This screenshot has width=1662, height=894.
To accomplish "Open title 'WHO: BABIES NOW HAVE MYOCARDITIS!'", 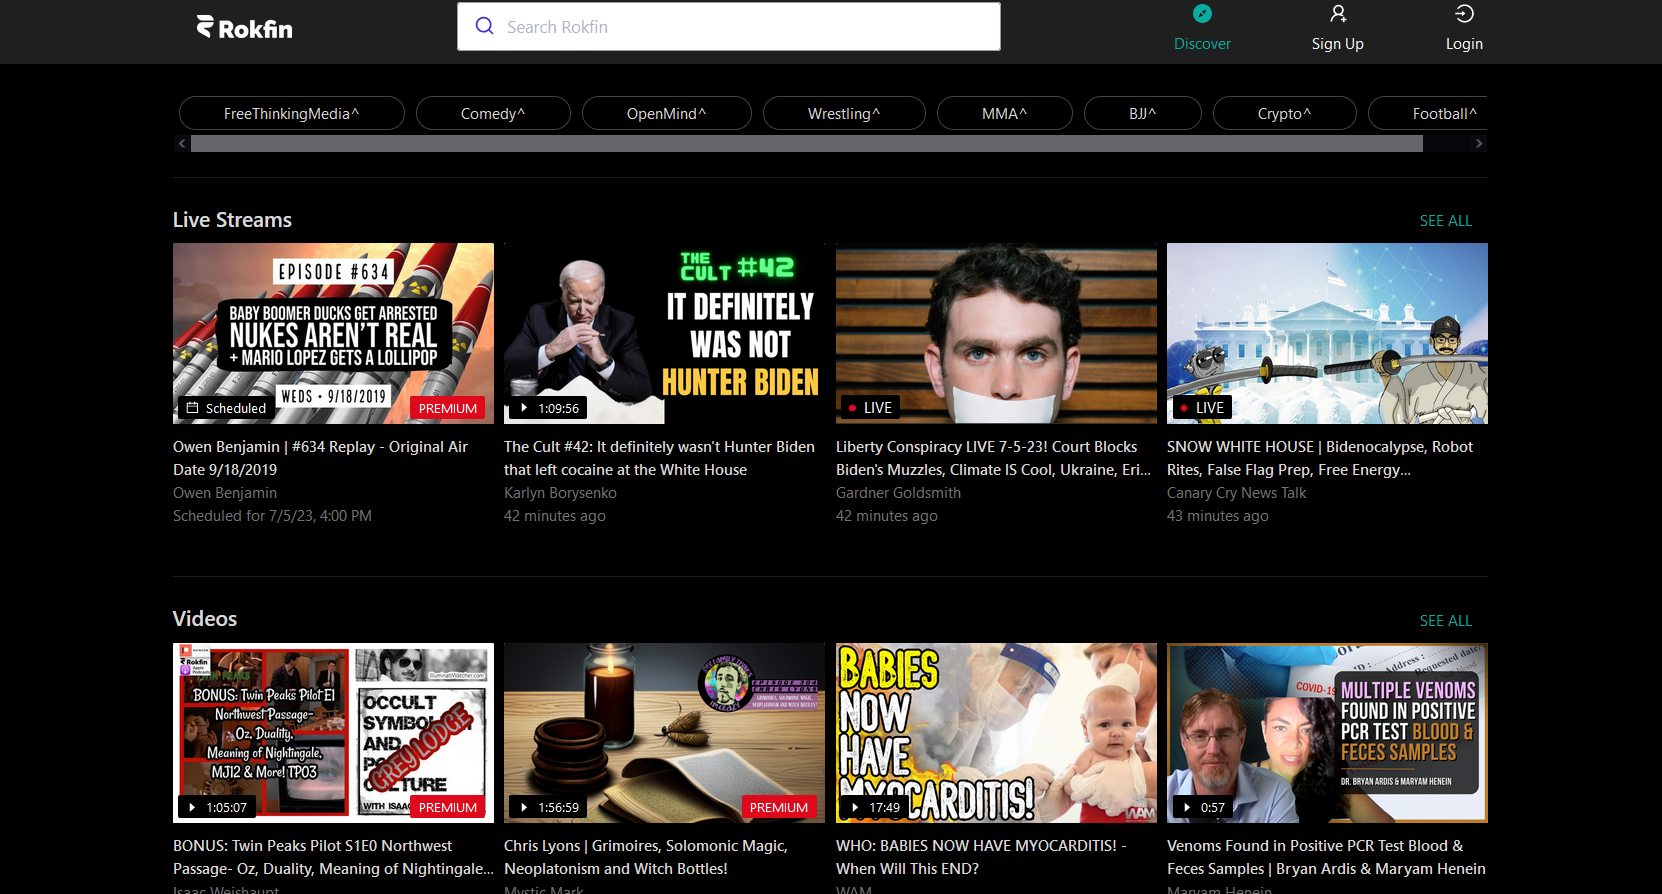I will [981, 857].
